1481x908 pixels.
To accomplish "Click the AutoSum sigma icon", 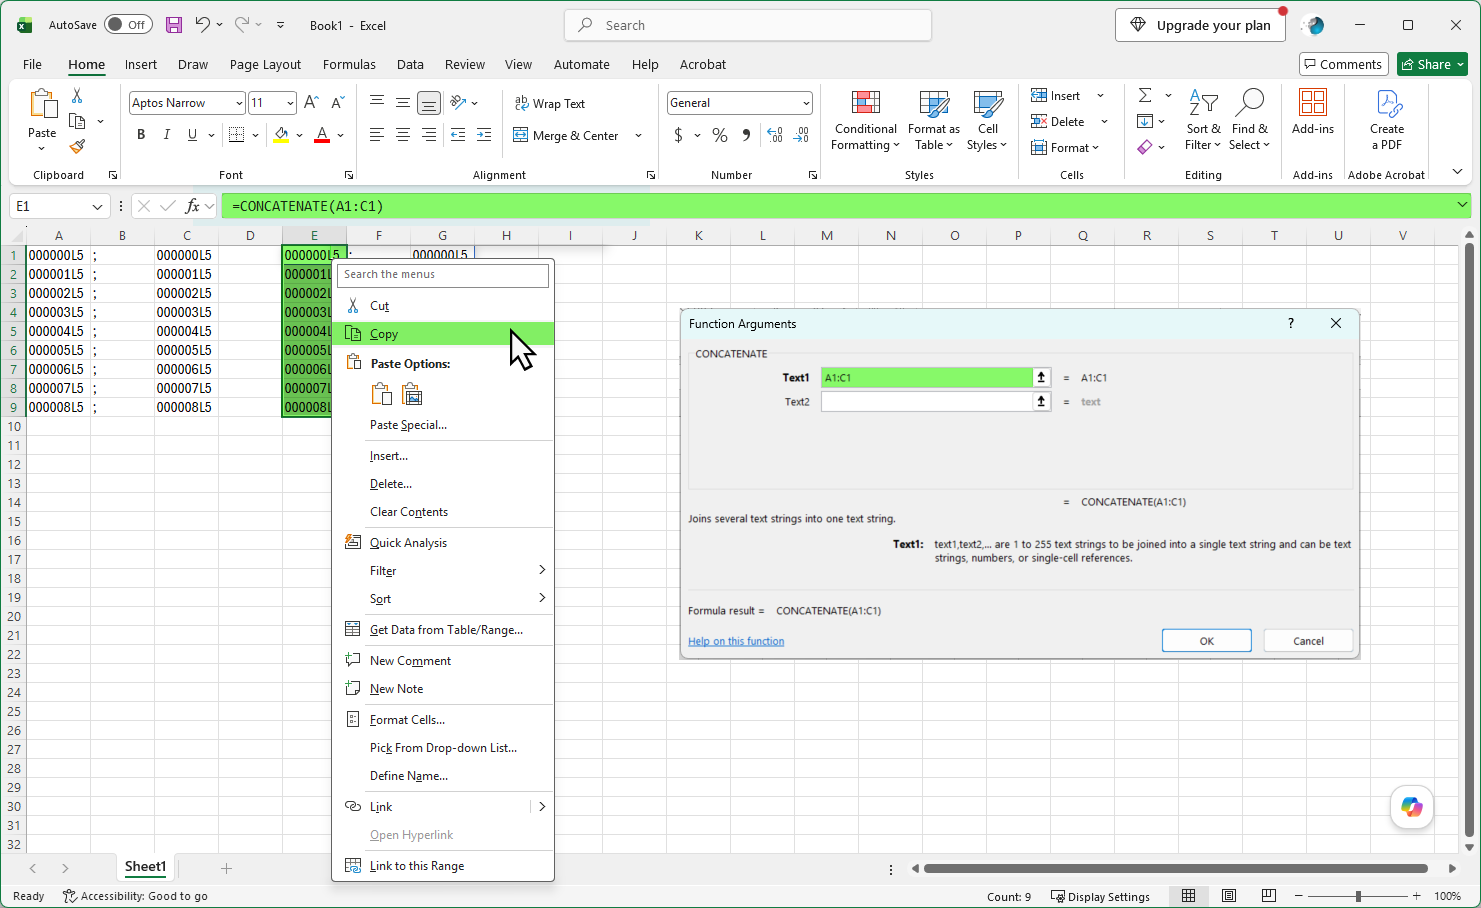I will (1146, 96).
